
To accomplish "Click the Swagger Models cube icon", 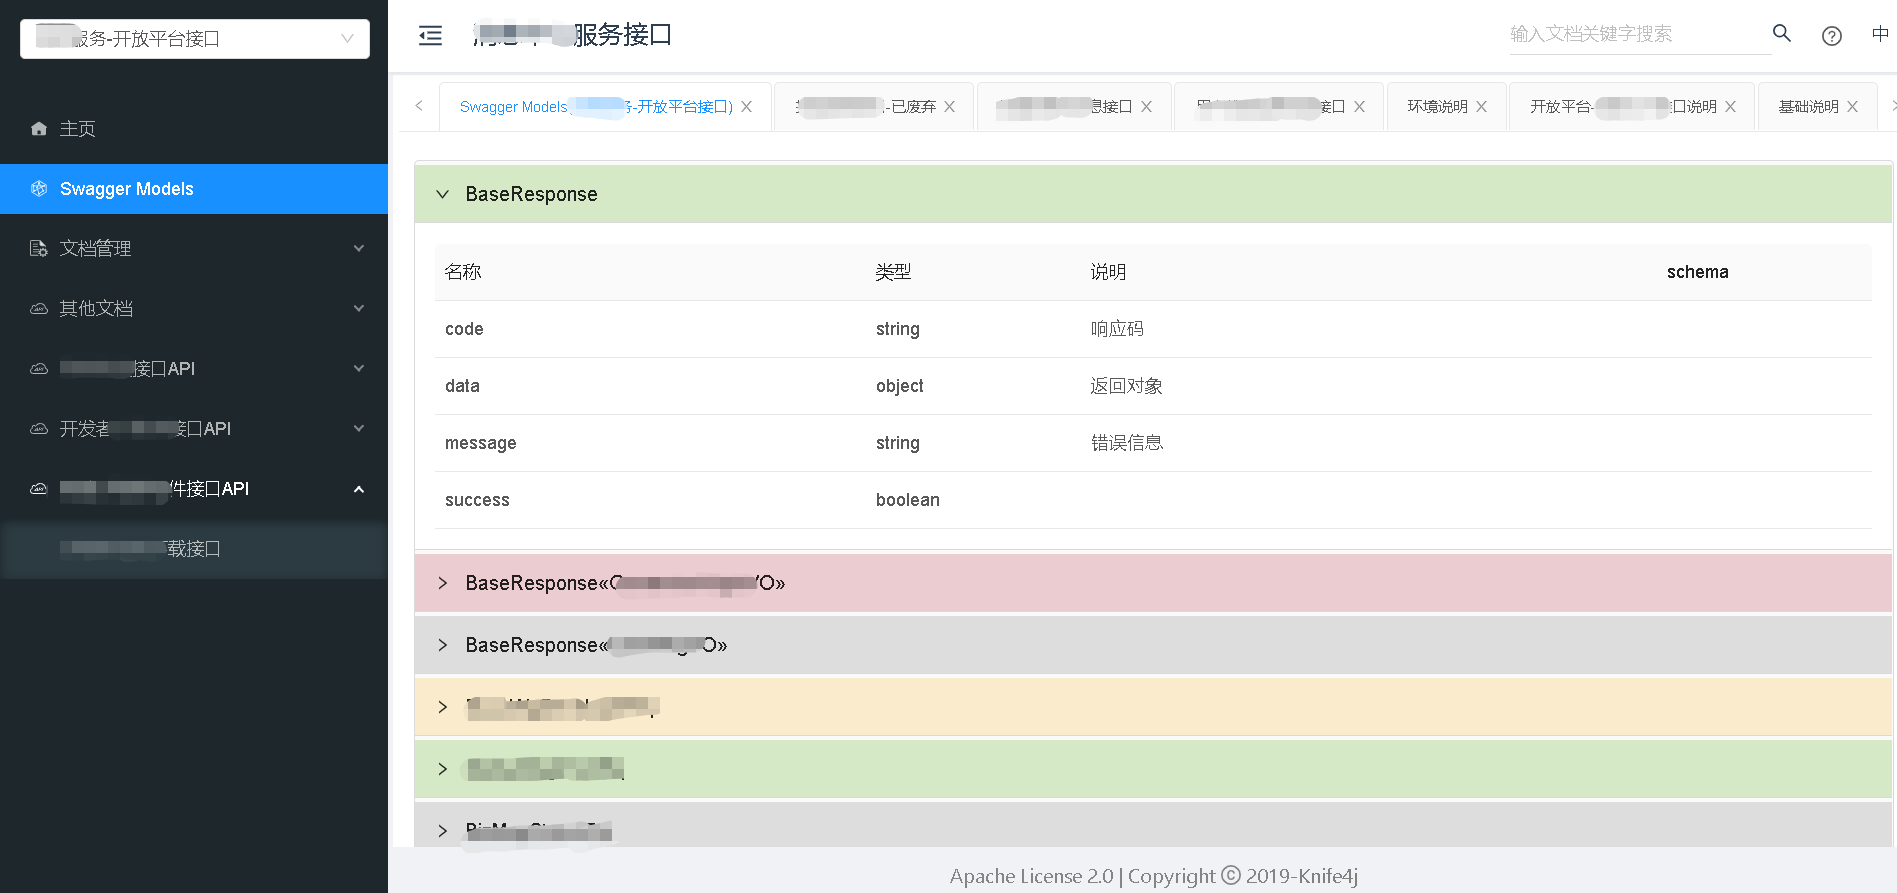I will coord(39,189).
